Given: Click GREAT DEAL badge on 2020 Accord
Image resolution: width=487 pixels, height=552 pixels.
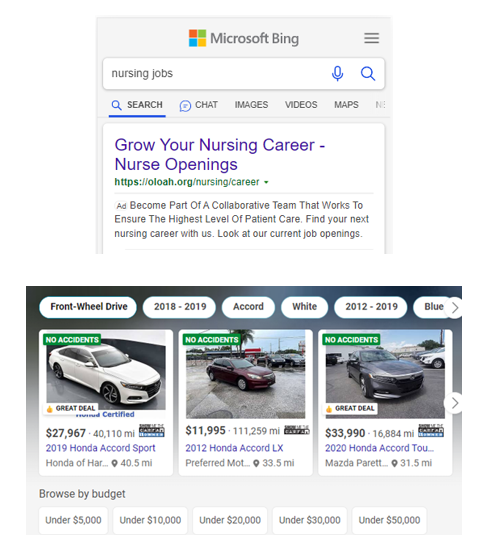Looking at the screenshot, I should point(351,408).
